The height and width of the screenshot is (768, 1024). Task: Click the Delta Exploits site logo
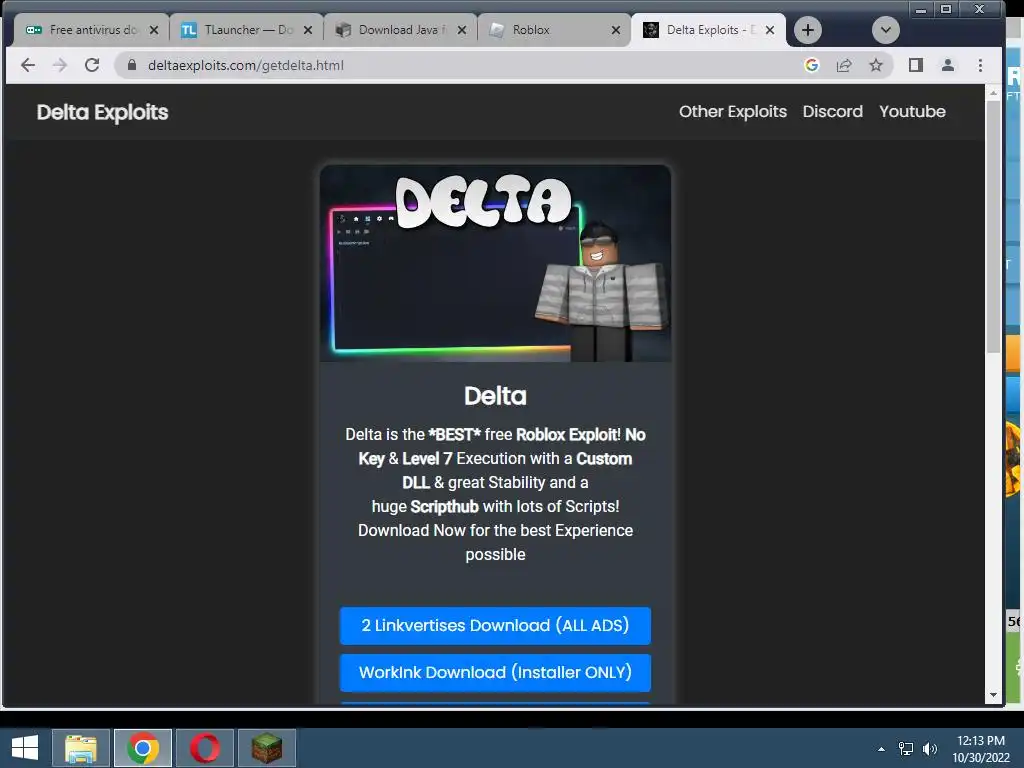tap(103, 112)
